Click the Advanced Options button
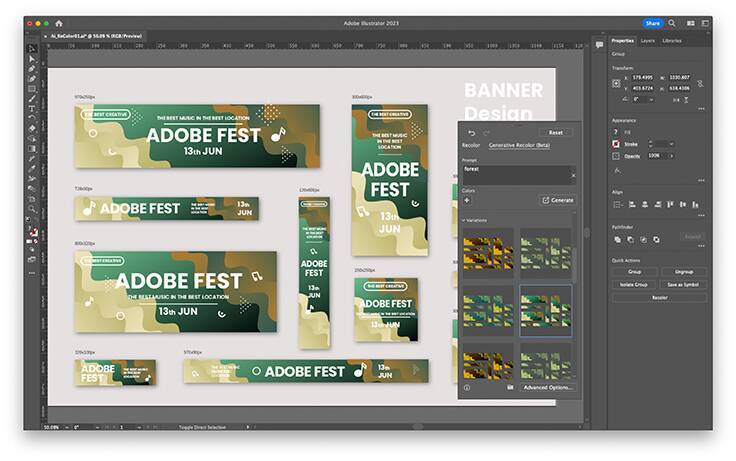736x461 pixels. point(548,387)
